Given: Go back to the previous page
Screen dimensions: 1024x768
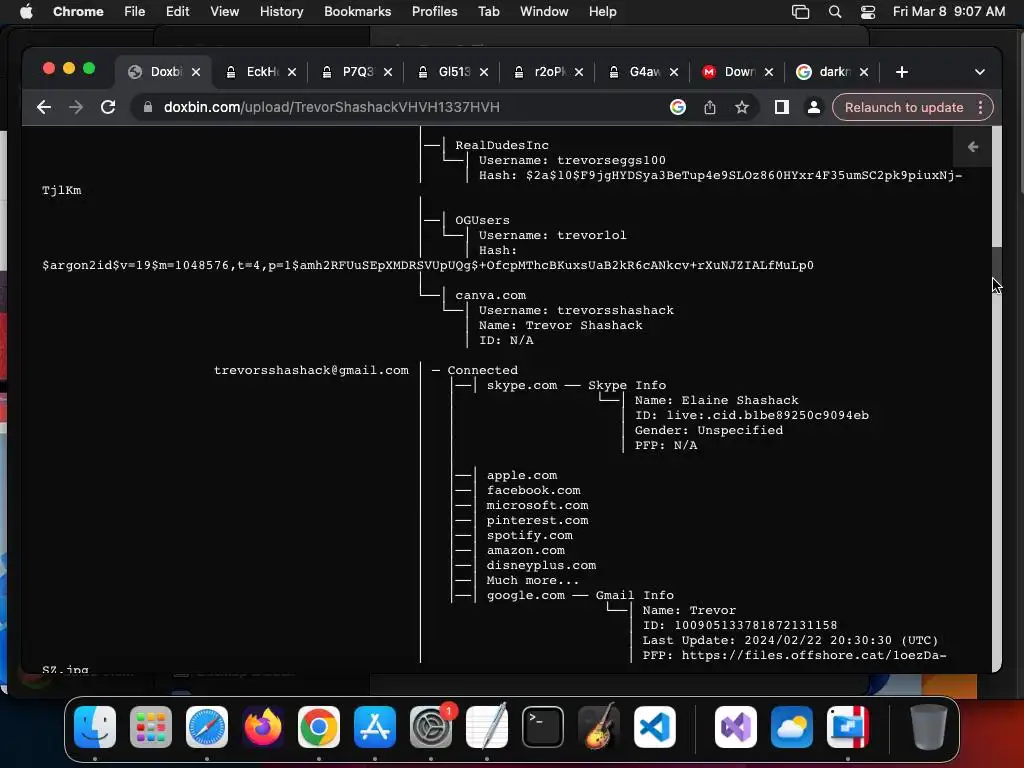Looking at the screenshot, I should tap(44, 107).
